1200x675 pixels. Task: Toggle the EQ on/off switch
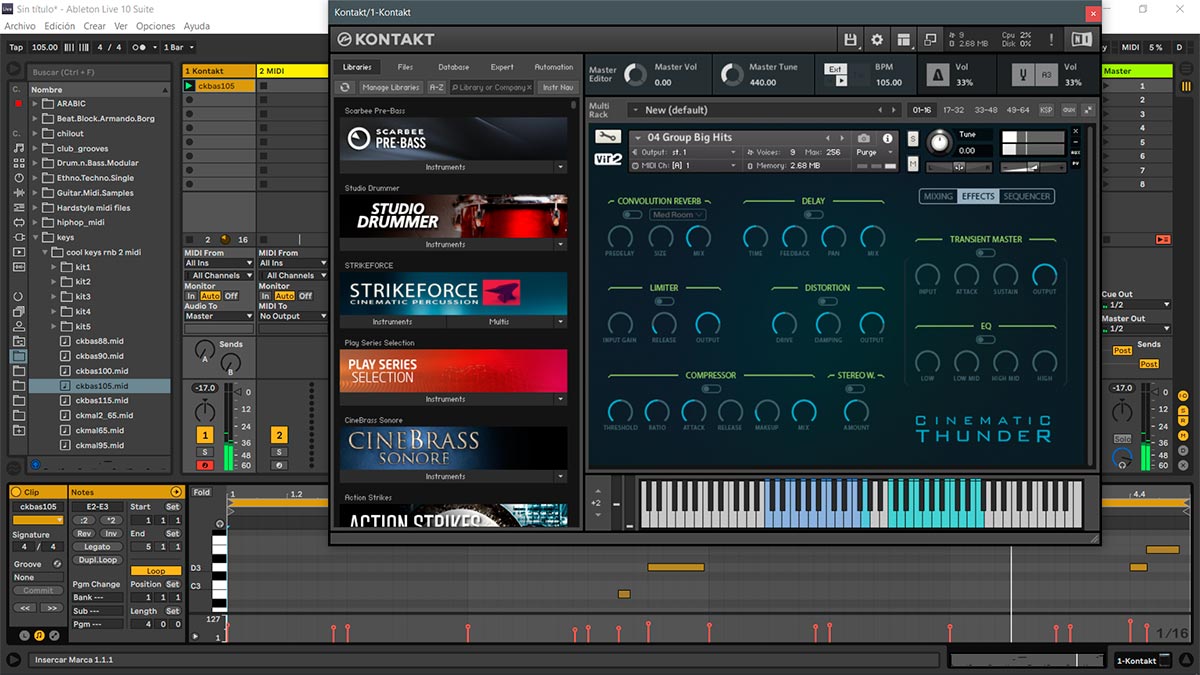pyautogui.click(x=986, y=339)
